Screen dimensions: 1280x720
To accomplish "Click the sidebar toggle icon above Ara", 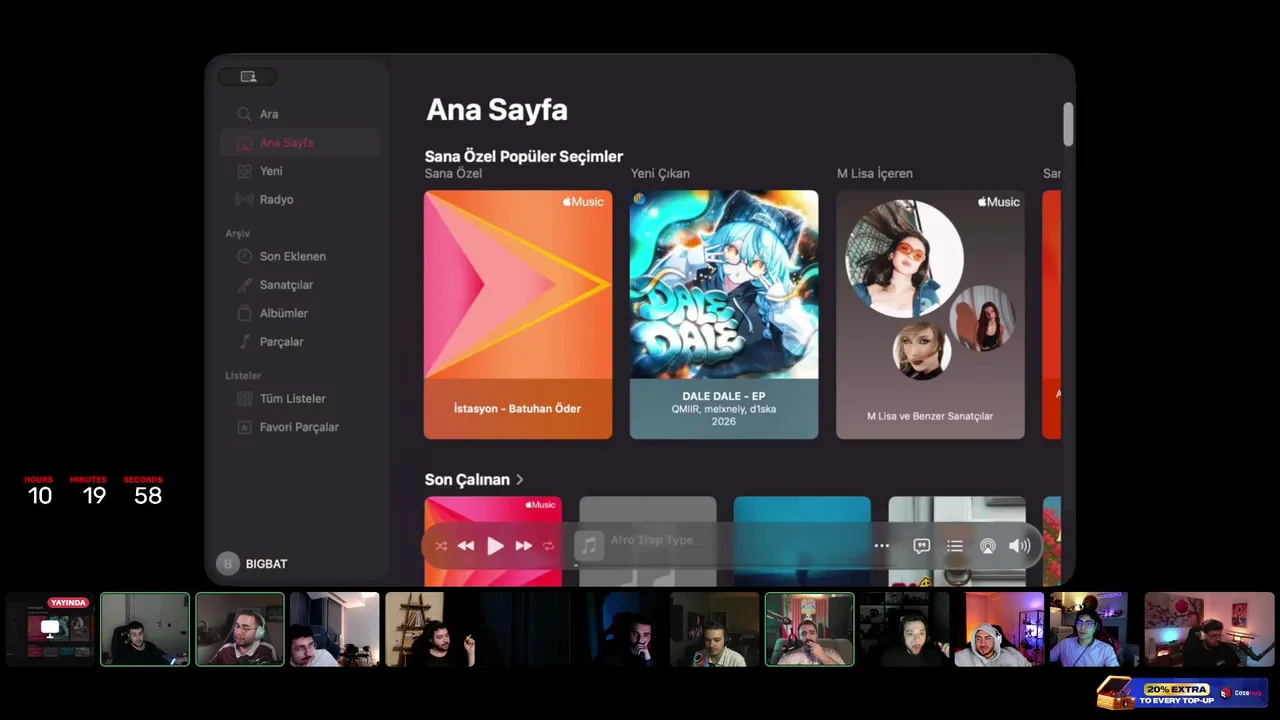I will [x=248, y=77].
